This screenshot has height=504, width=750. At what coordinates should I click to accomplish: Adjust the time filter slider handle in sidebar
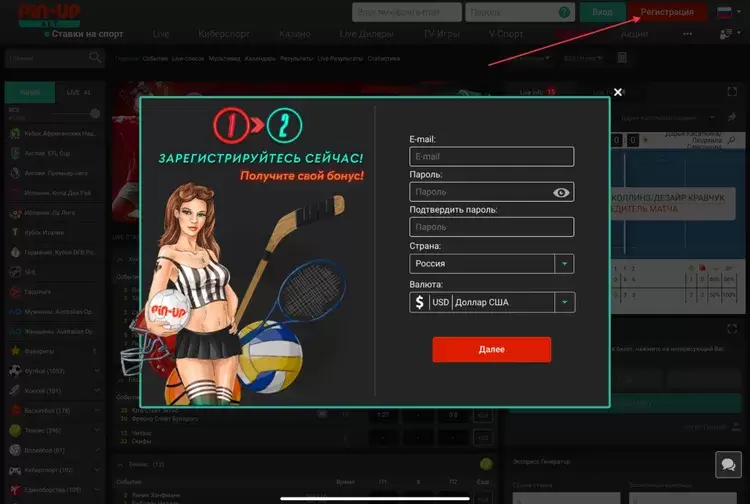pos(95,113)
